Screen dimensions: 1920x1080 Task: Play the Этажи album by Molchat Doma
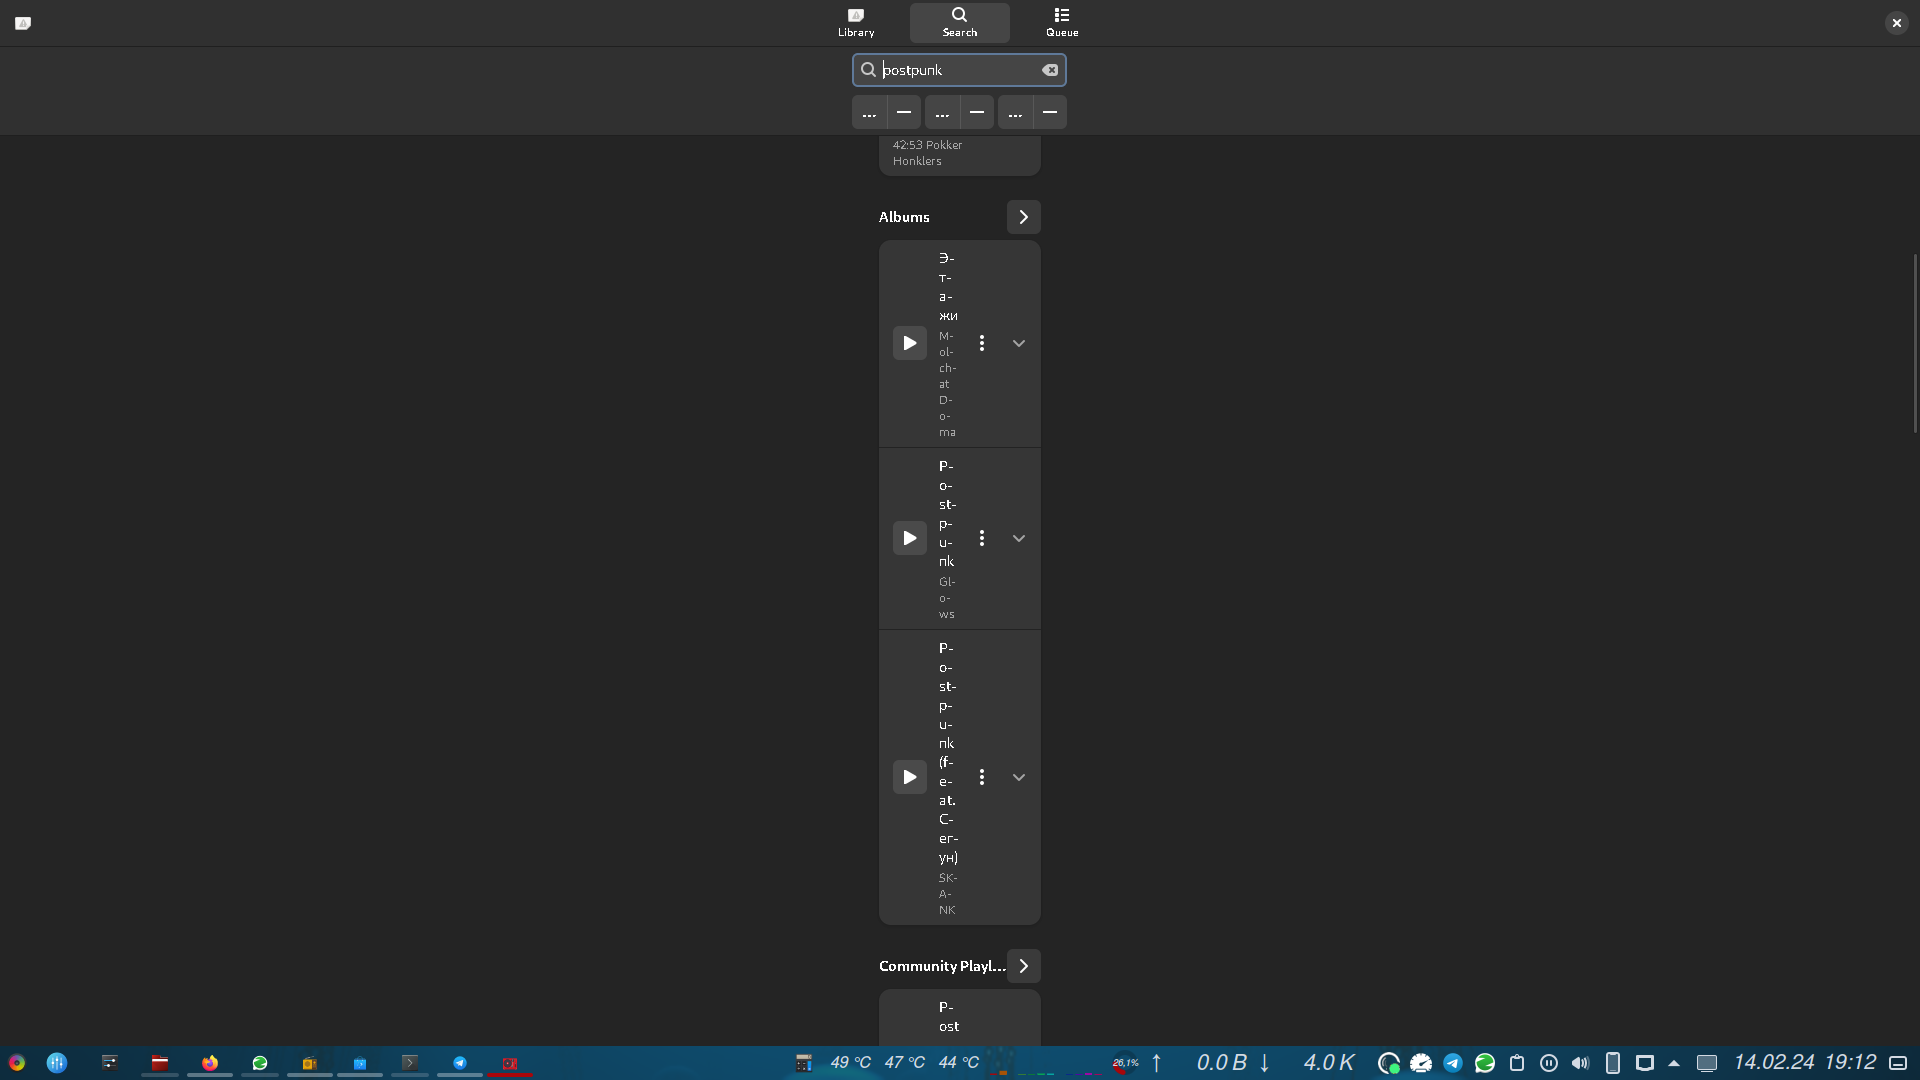pyautogui.click(x=909, y=343)
